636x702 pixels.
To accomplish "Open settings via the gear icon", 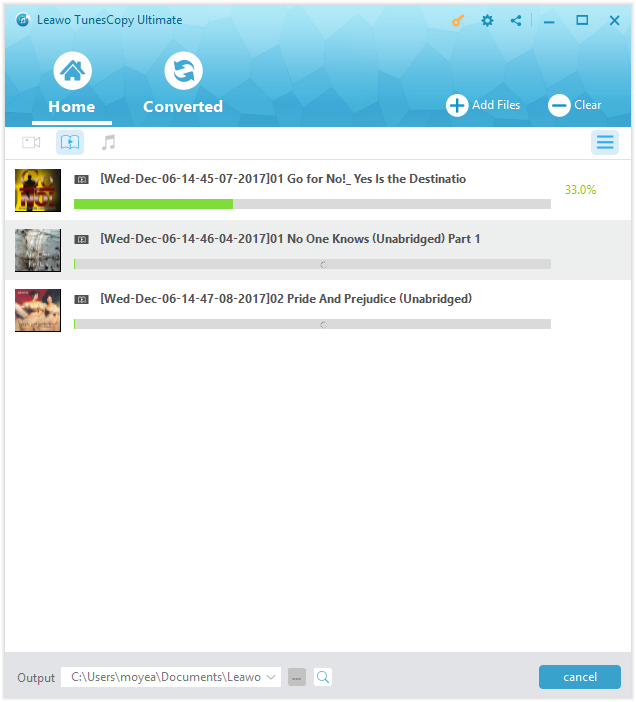I will click(x=487, y=21).
